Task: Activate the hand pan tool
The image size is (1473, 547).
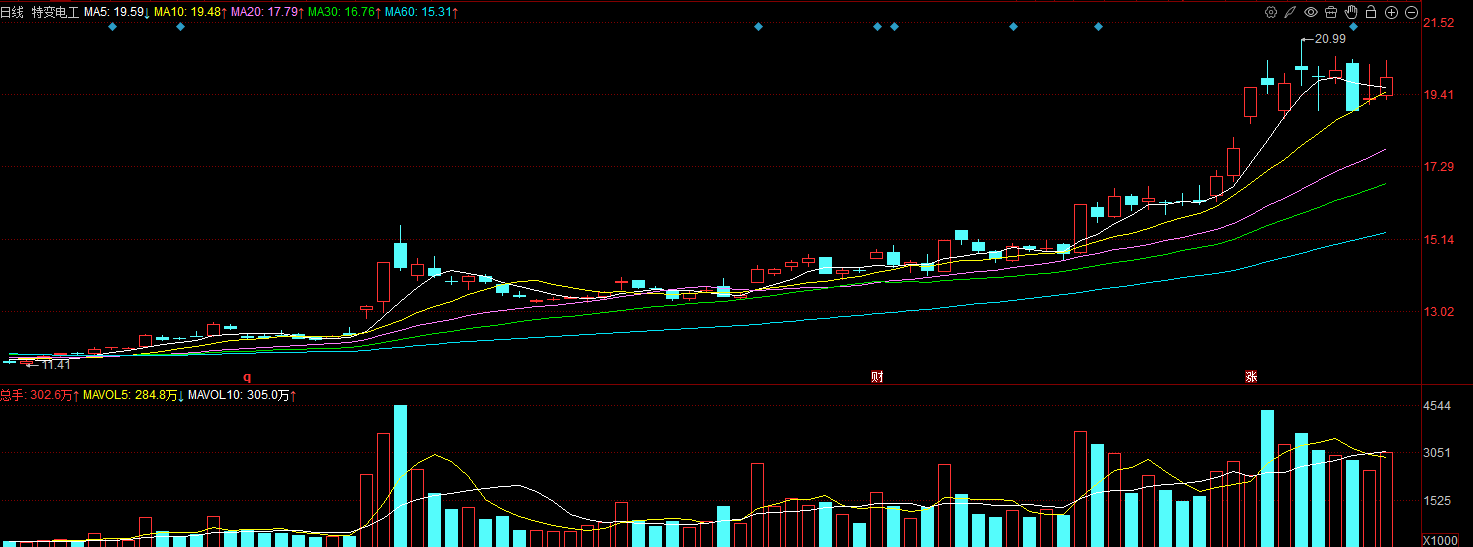Action: point(1351,12)
